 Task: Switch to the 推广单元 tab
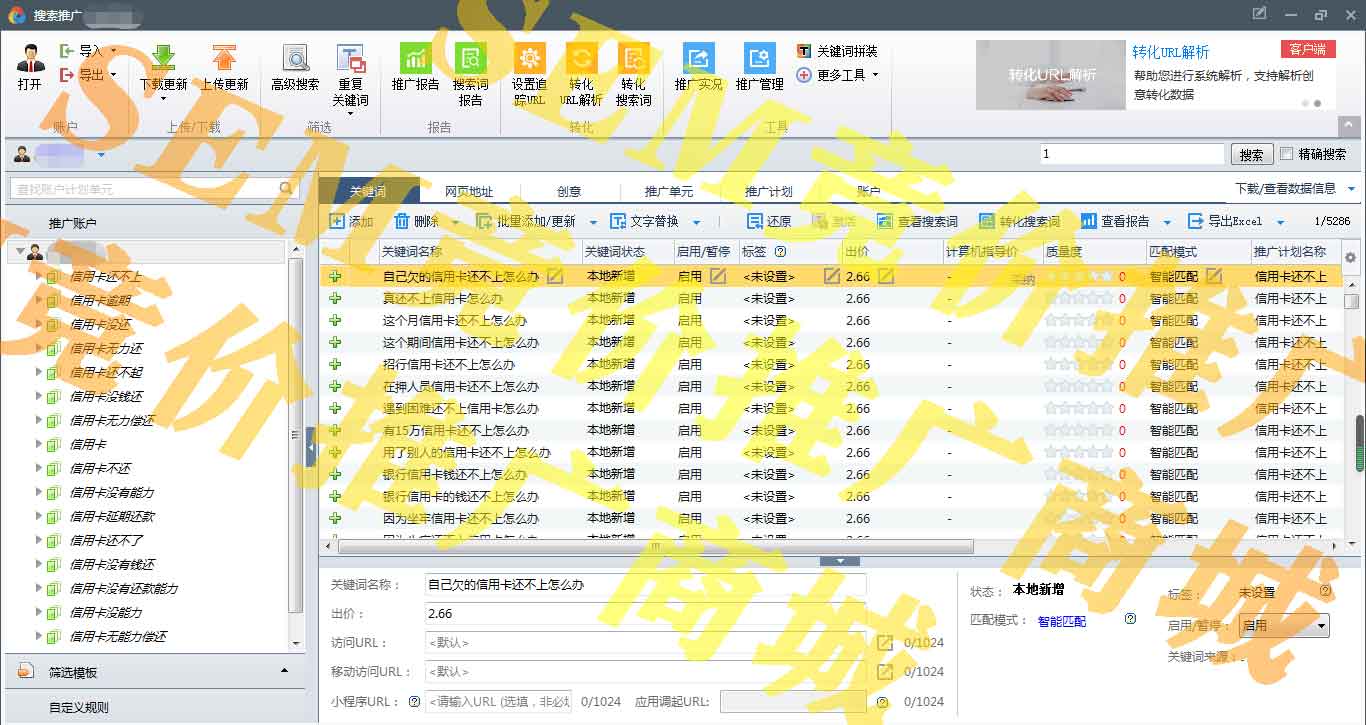click(668, 192)
